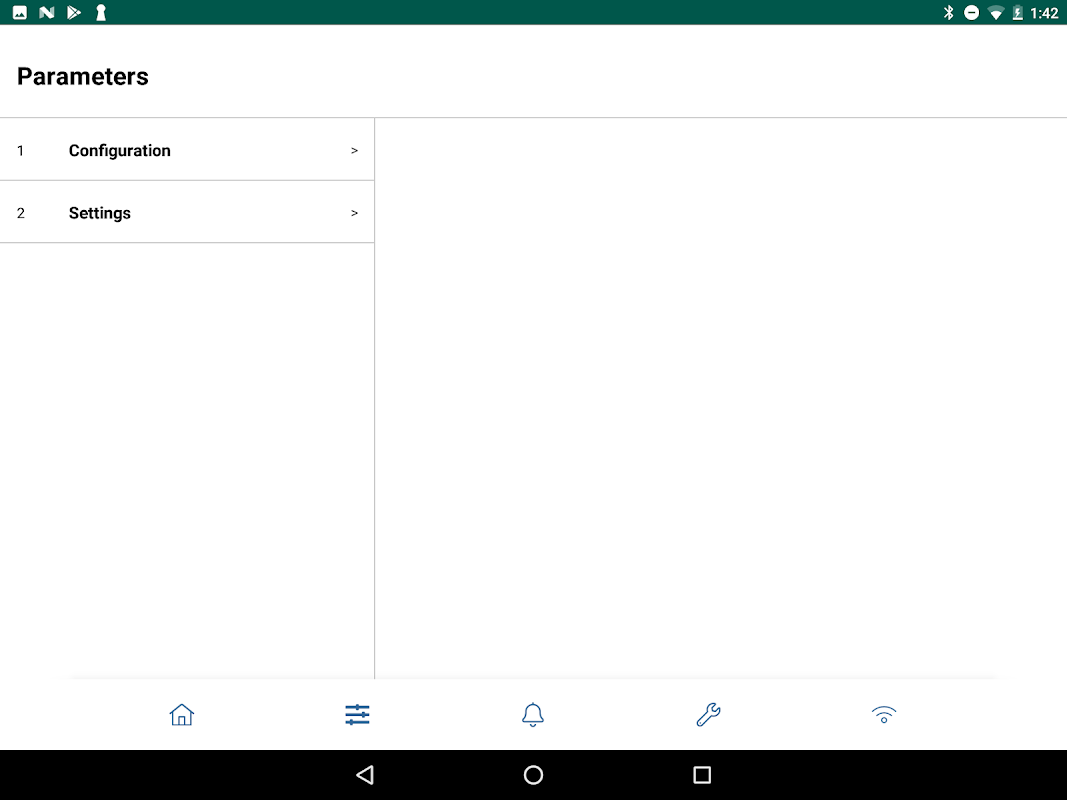Click the 1:42 clock in status bar

click(1045, 13)
